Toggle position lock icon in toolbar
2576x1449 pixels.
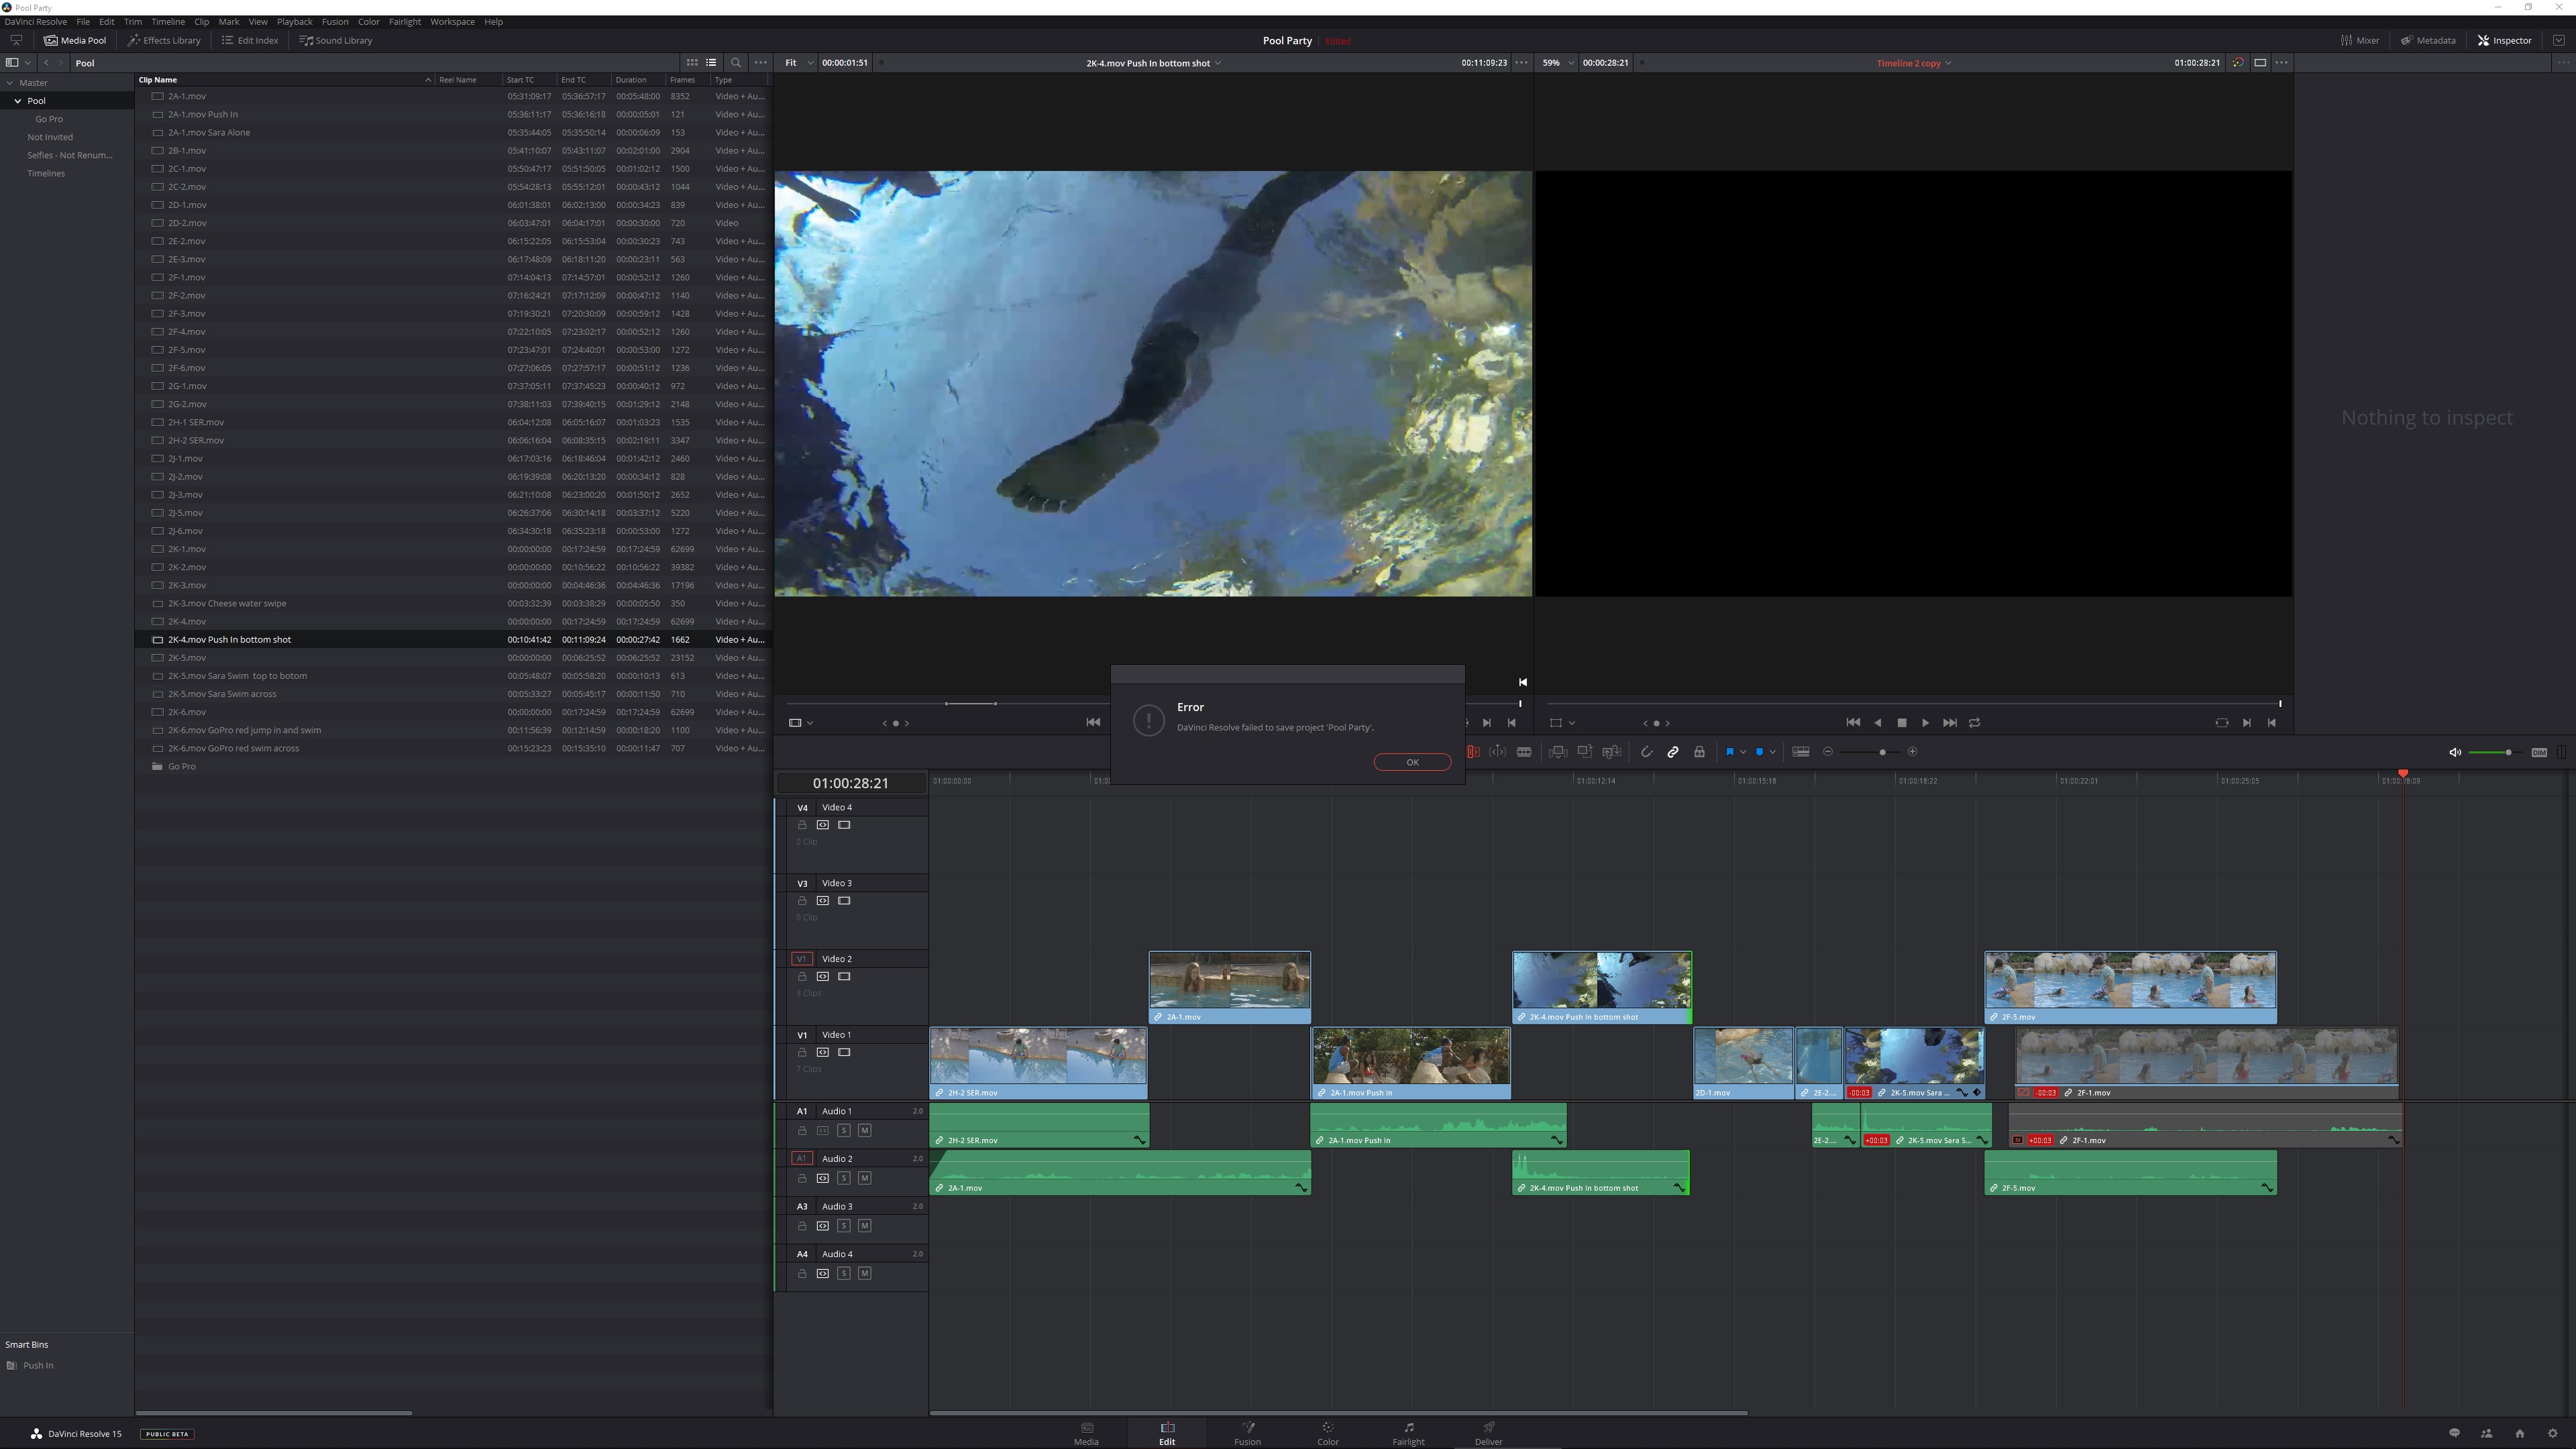click(1699, 752)
